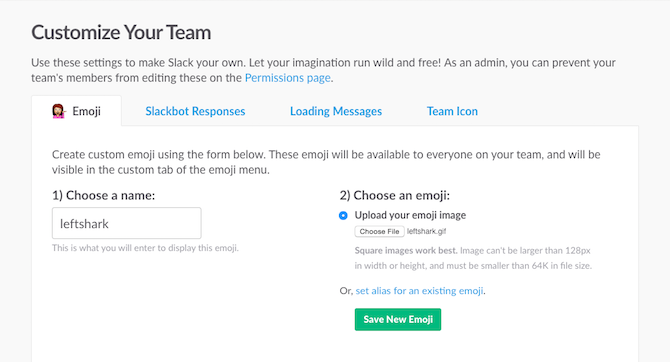Click the emoji name field containing leftshark
The height and width of the screenshot is (362, 670).
126,223
